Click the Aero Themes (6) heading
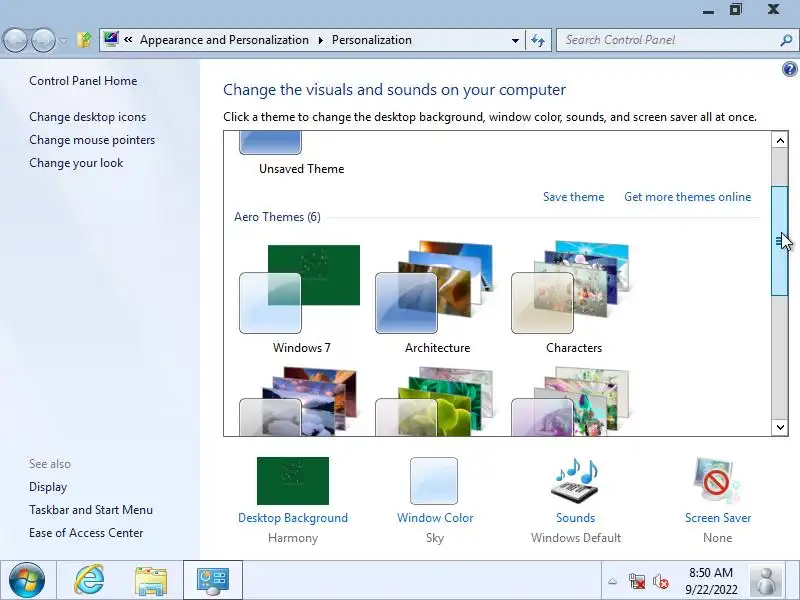 277,217
